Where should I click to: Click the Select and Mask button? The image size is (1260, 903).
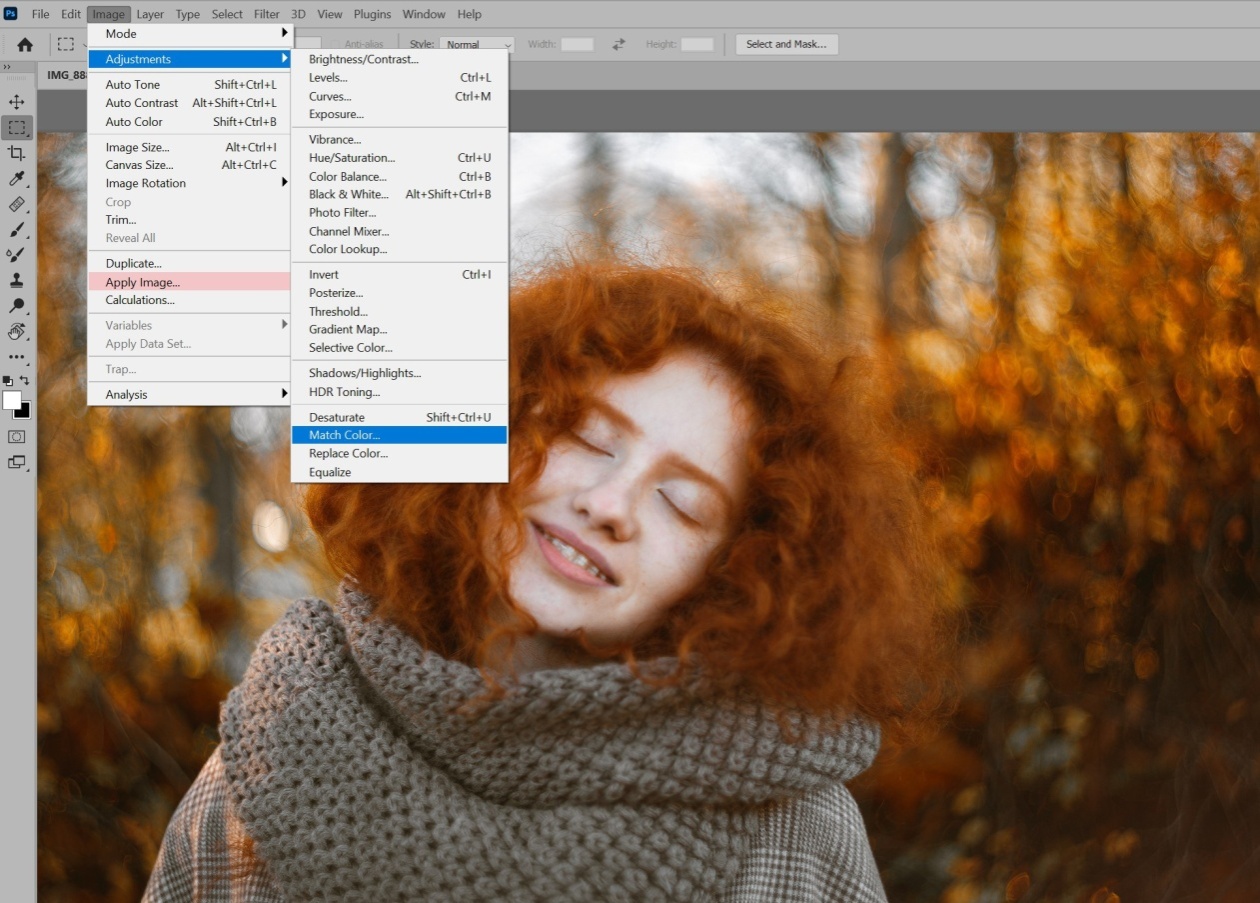pyautogui.click(x=786, y=44)
